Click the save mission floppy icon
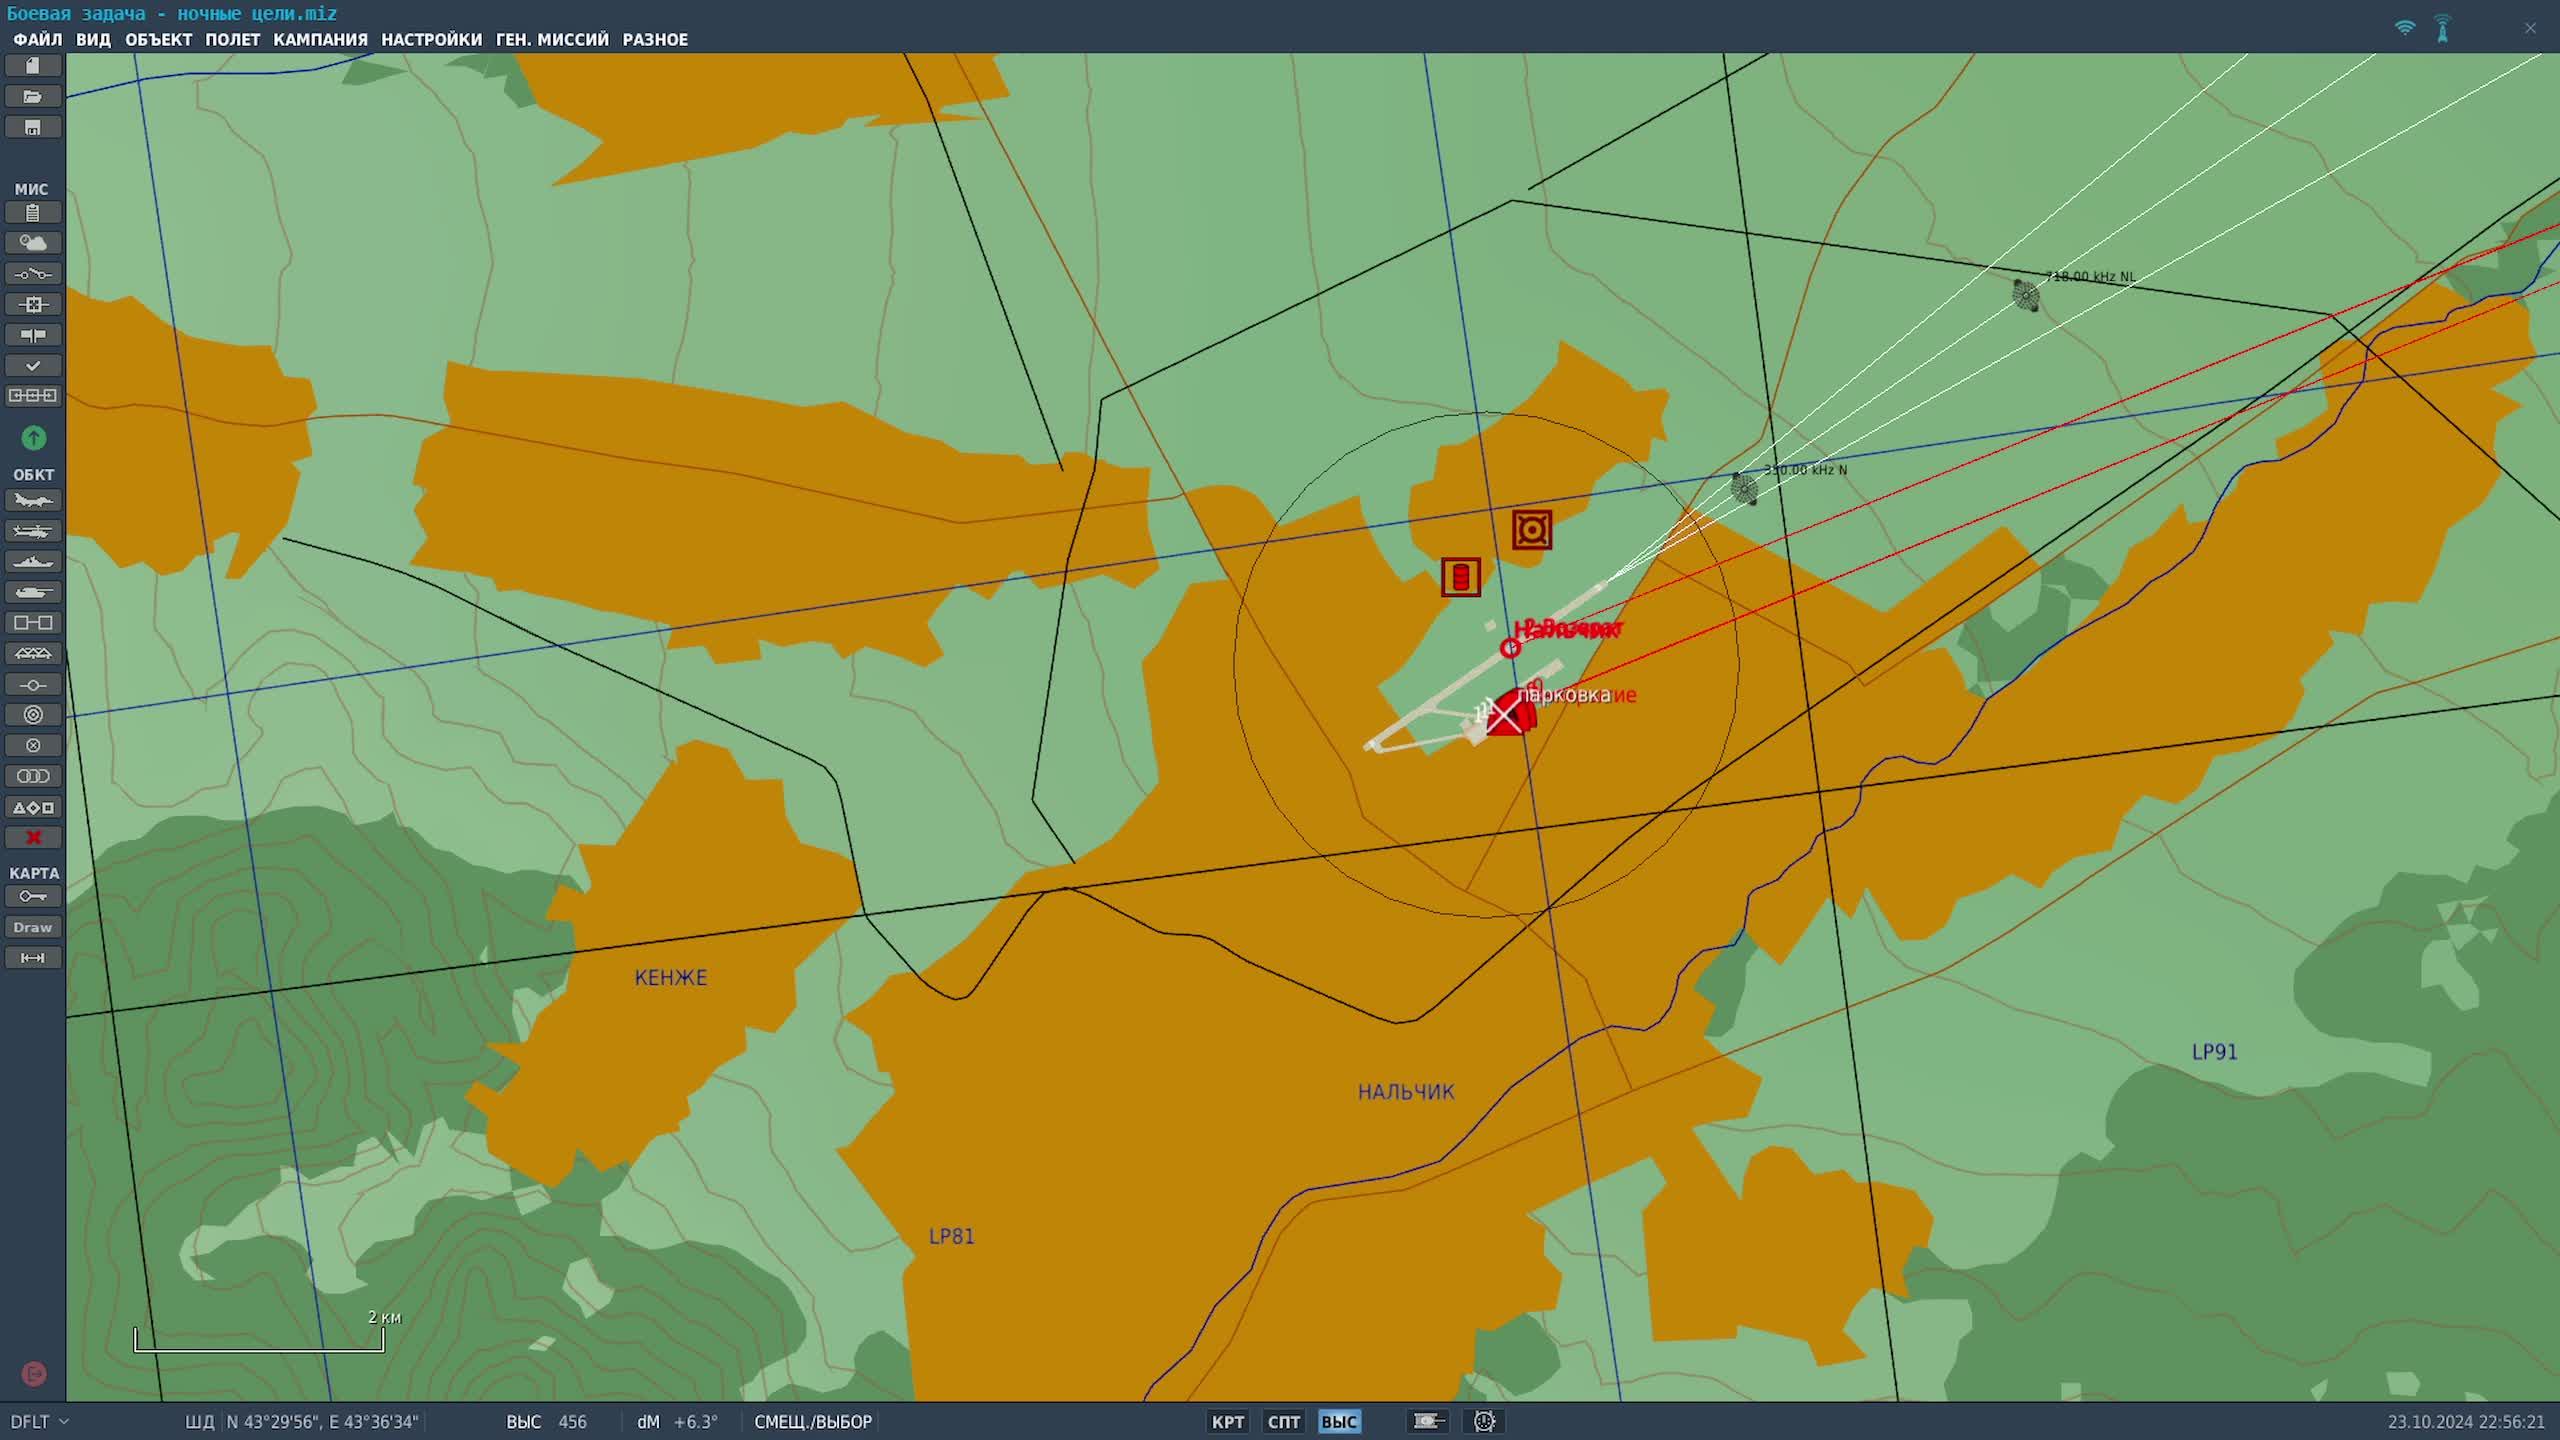This screenshot has width=2560, height=1440. [33, 127]
